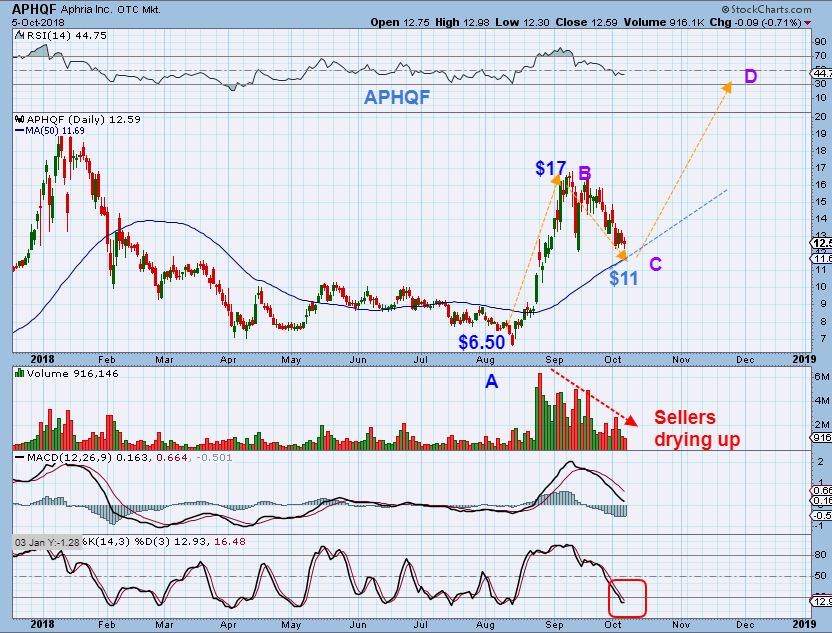Click the MACD histogram value -0.501
The width and height of the screenshot is (832, 633).
[x=214, y=457]
